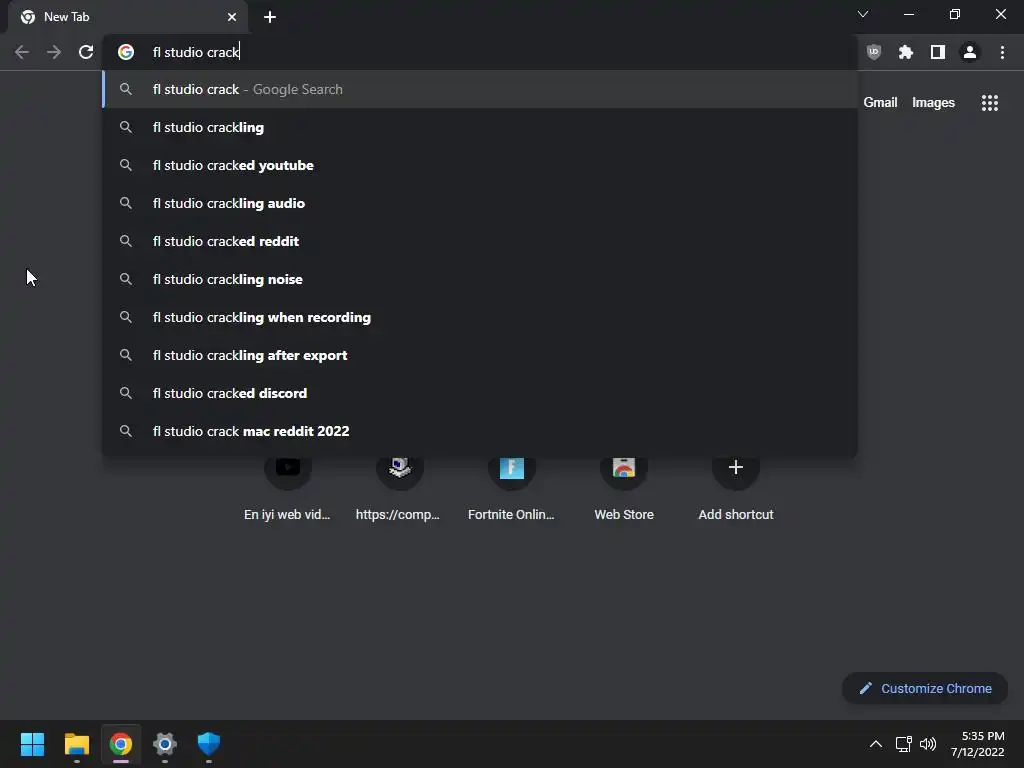Open the Windows Start menu
Image resolution: width=1024 pixels, height=768 pixels.
coord(32,744)
